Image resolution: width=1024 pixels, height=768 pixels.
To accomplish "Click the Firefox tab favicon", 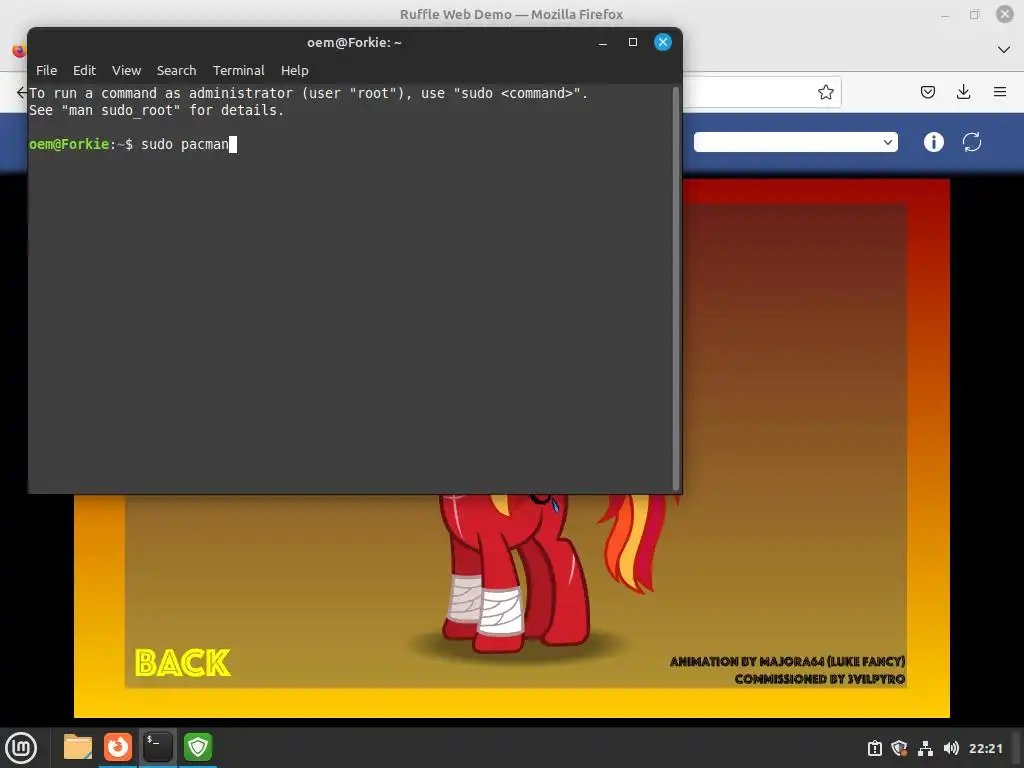I will [18, 50].
